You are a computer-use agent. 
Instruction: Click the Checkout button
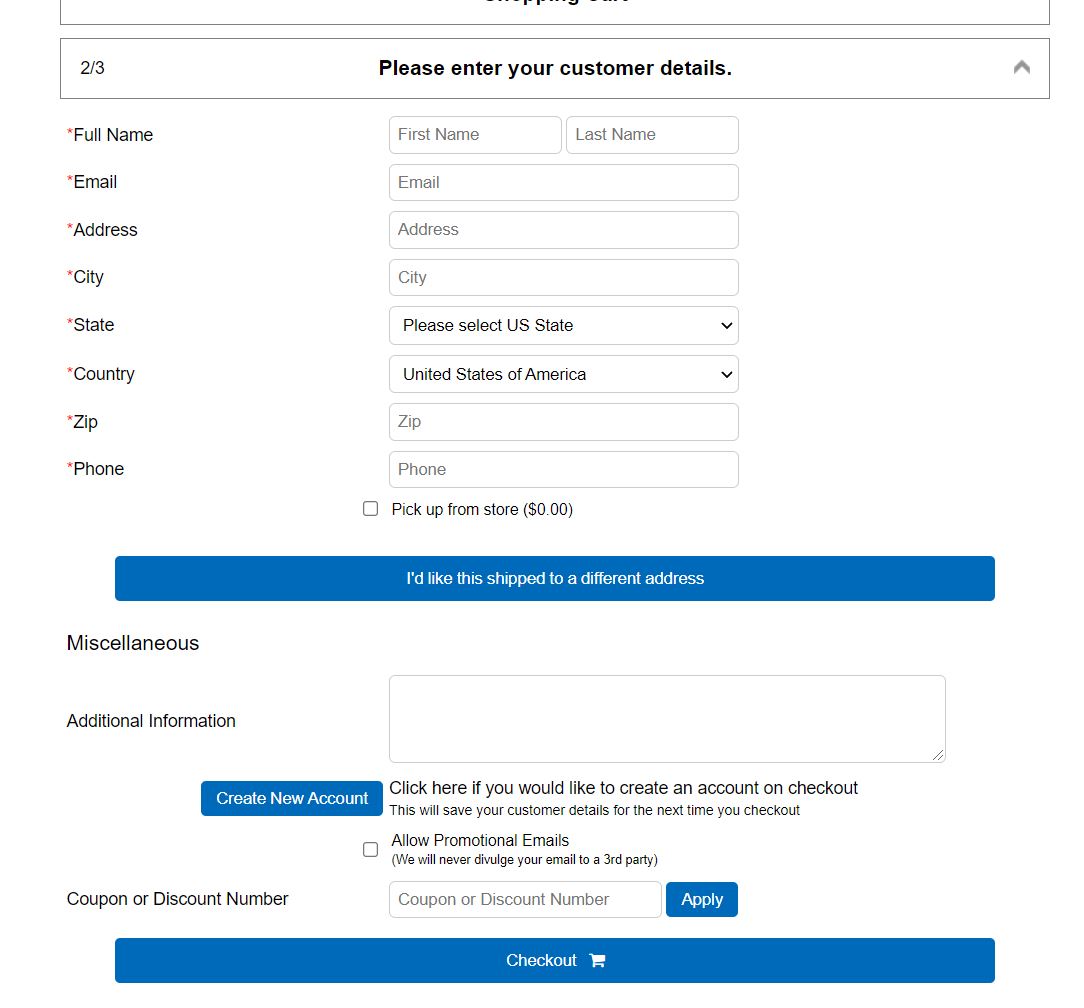coord(554,960)
